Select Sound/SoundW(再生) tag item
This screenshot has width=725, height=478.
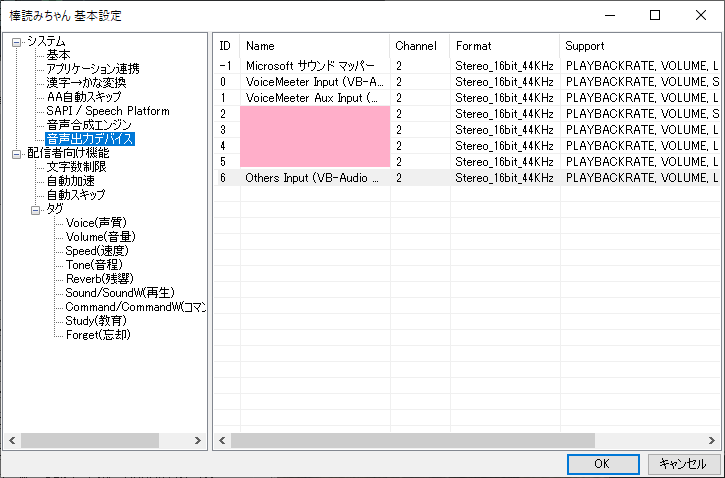click(x=120, y=293)
